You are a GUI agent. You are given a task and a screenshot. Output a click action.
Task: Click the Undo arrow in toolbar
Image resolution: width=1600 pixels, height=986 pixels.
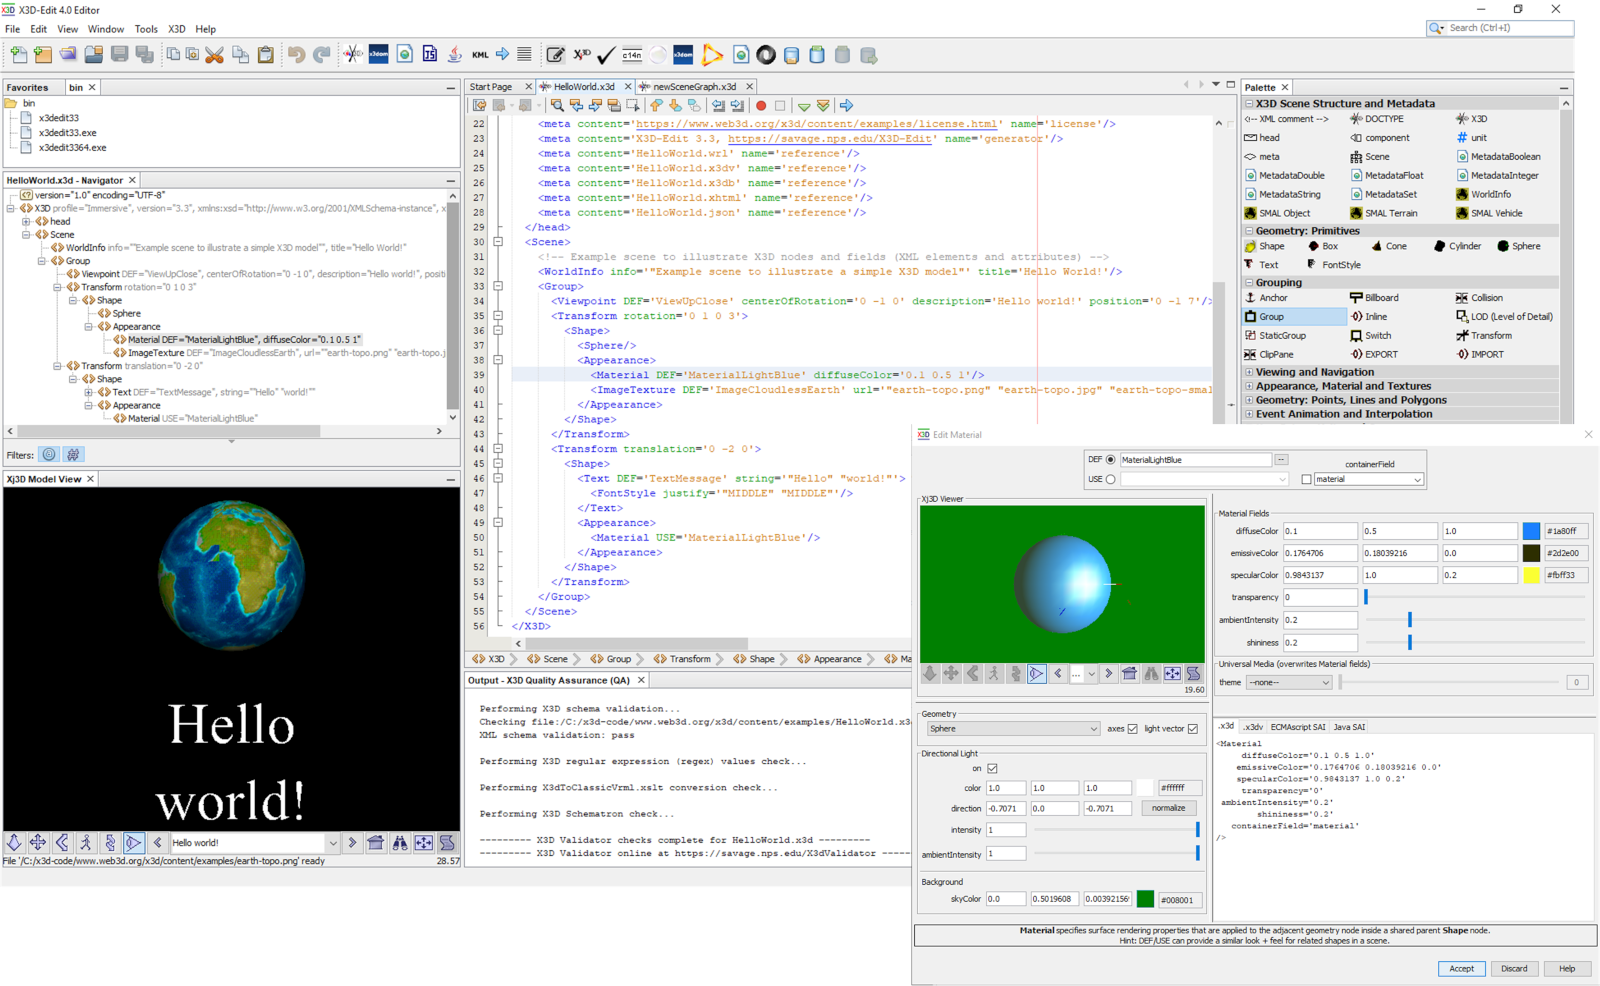coord(297,55)
